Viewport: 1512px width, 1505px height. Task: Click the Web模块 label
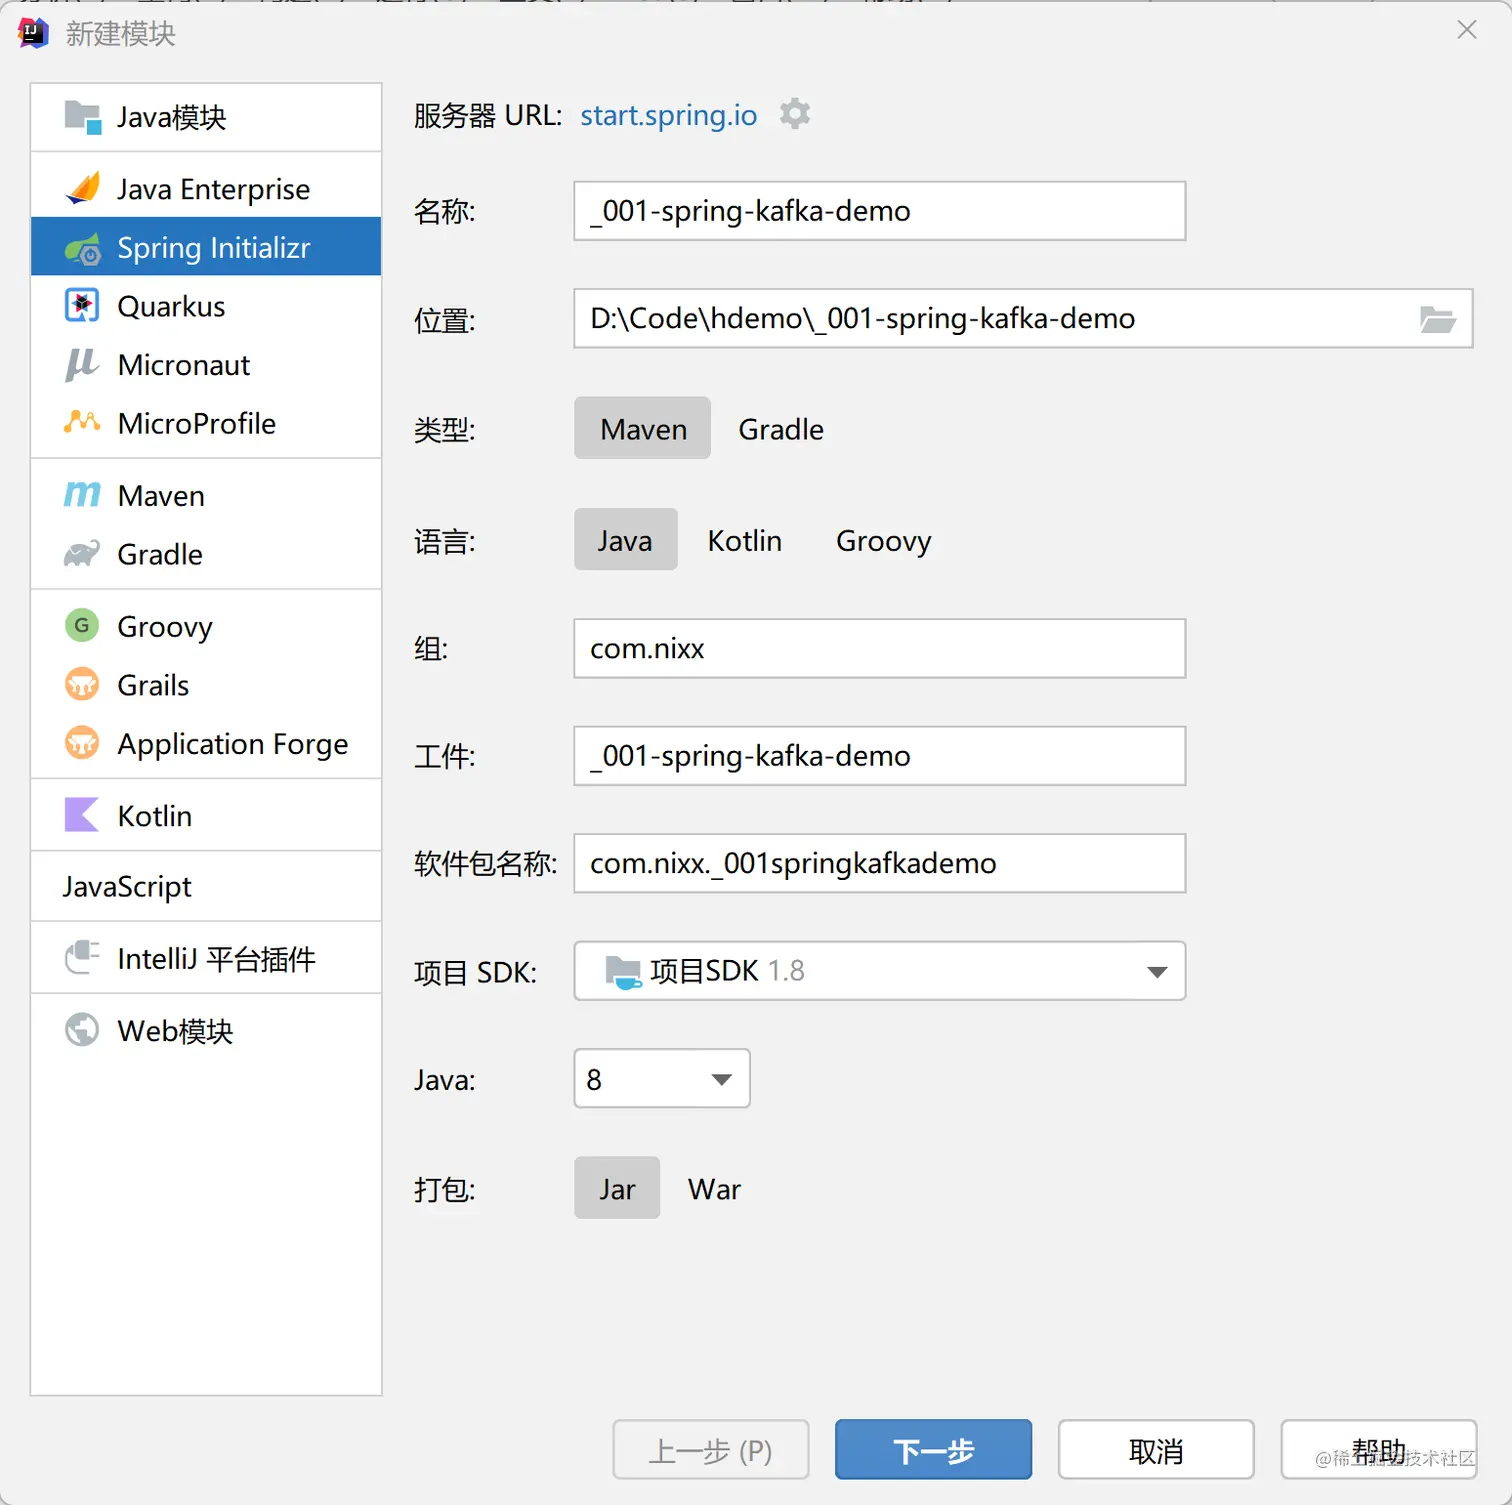[175, 1030]
